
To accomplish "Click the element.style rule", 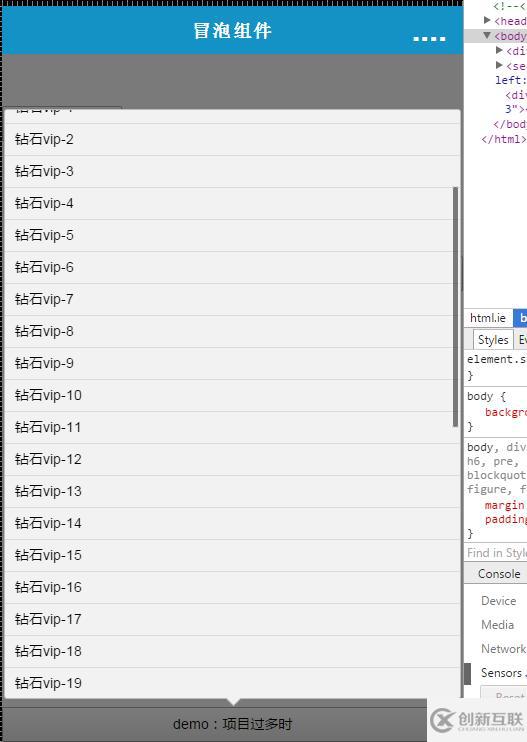I will click(496, 360).
